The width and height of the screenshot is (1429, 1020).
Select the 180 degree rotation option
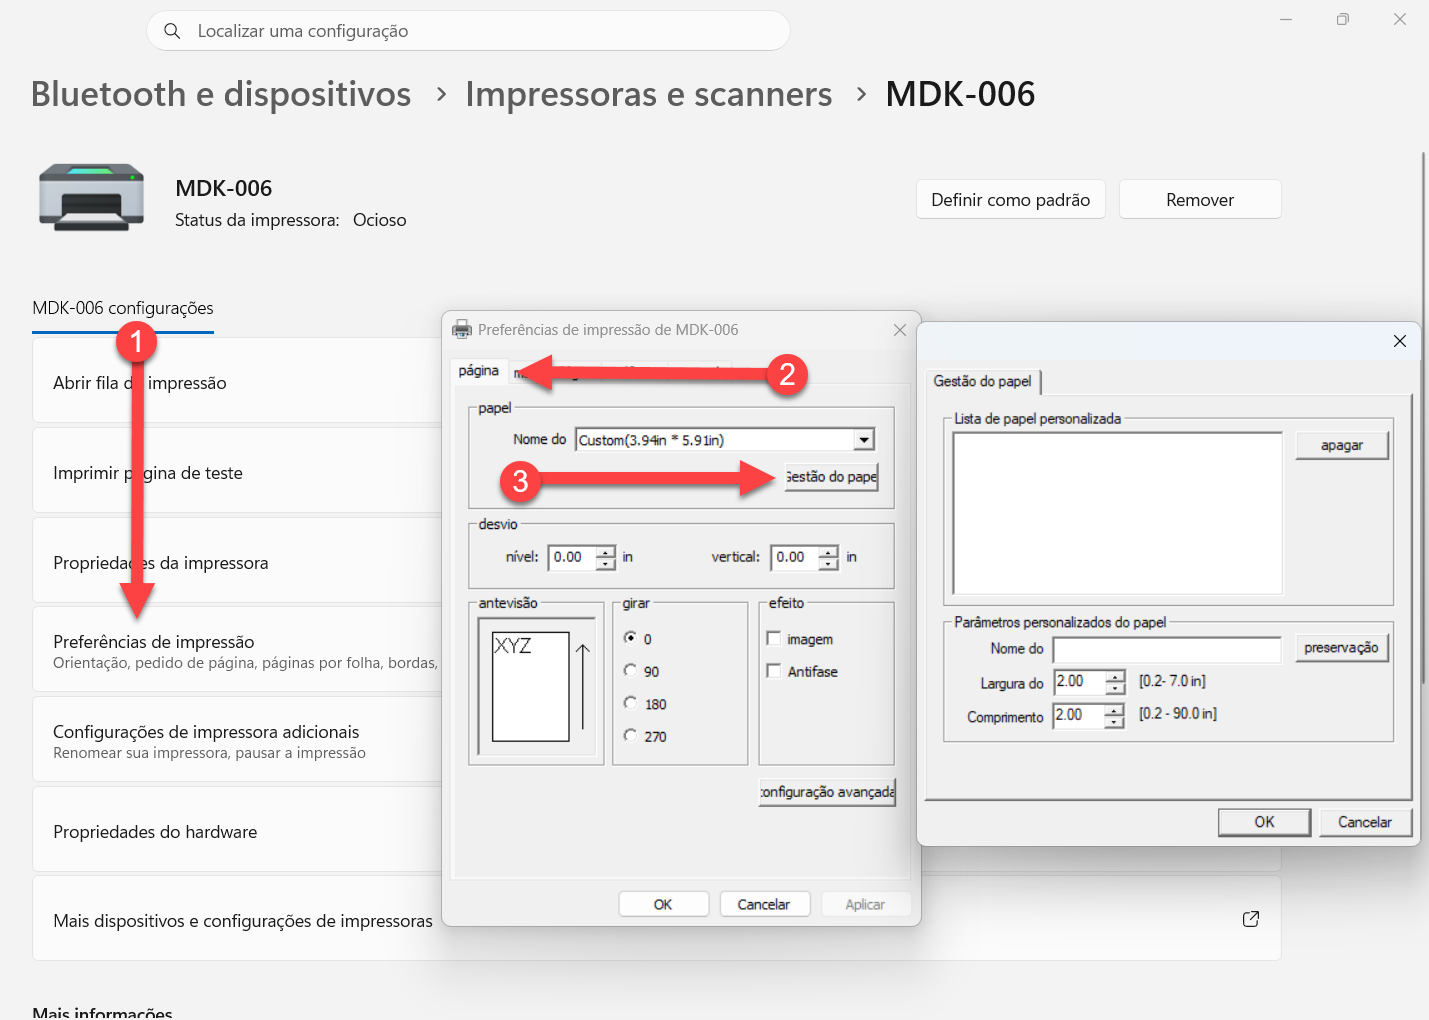pos(630,703)
